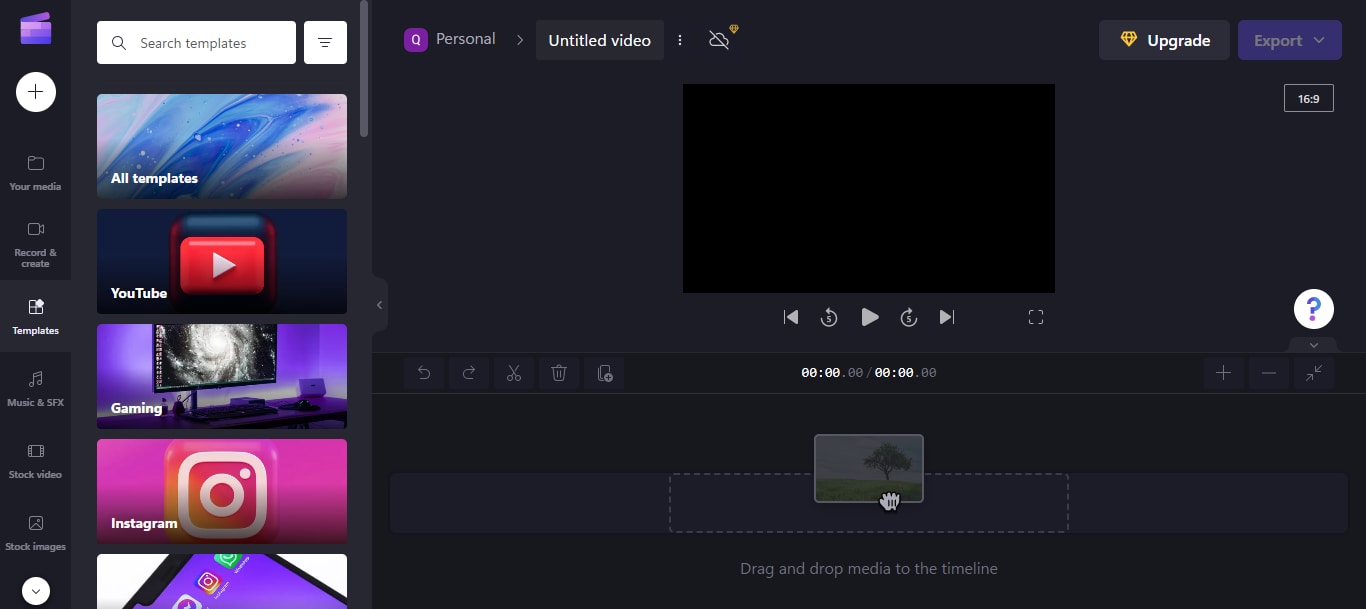
Task: Click the duplicate clip tool
Action: [604, 373]
